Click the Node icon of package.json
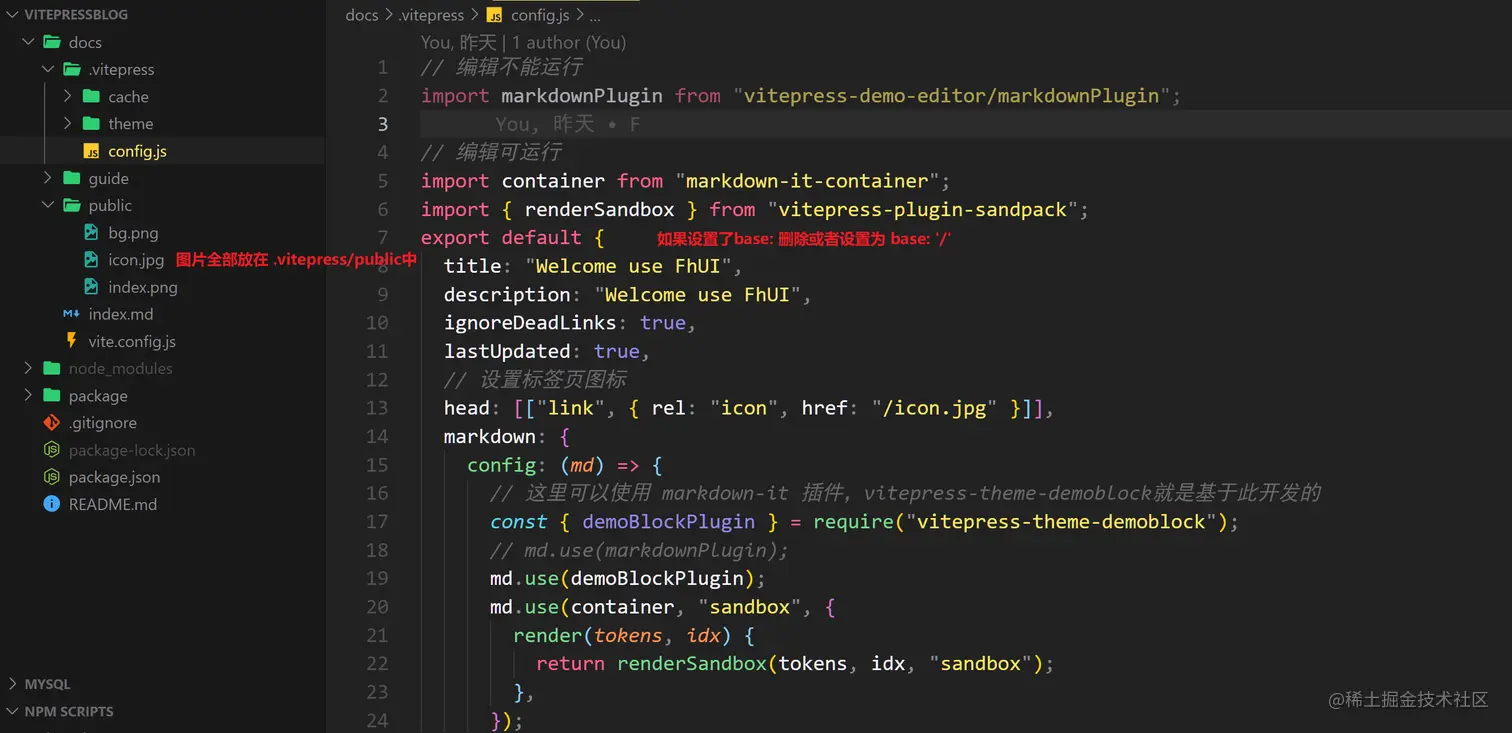This screenshot has width=1512, height=733. click(52, 477)
